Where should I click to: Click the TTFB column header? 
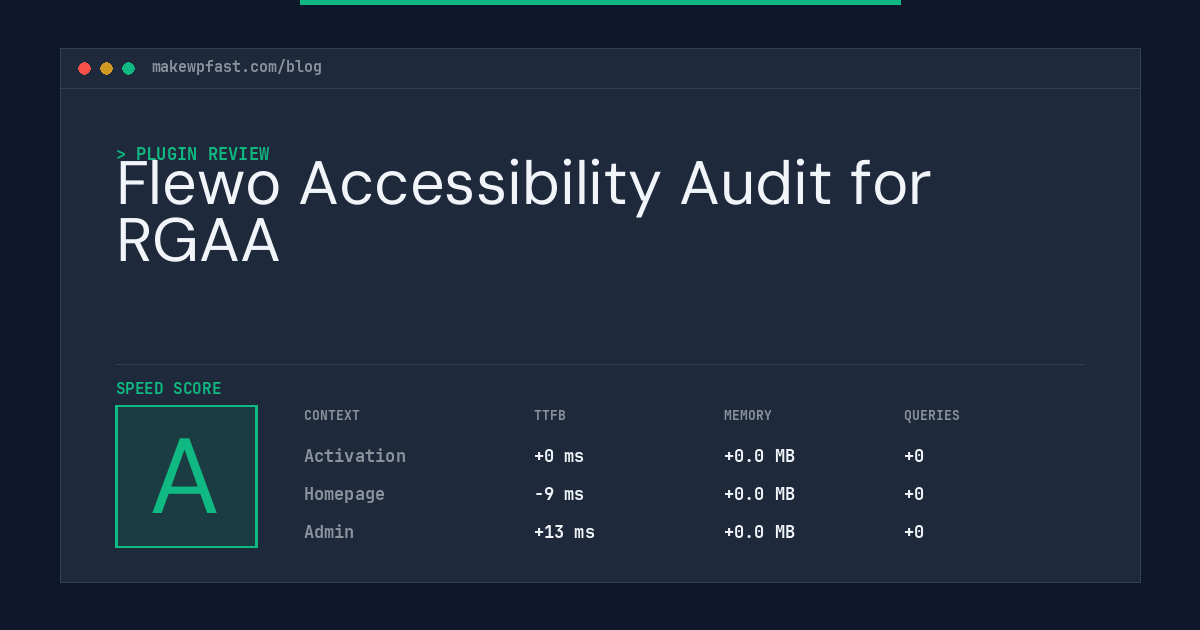click(x=550, y=416)
